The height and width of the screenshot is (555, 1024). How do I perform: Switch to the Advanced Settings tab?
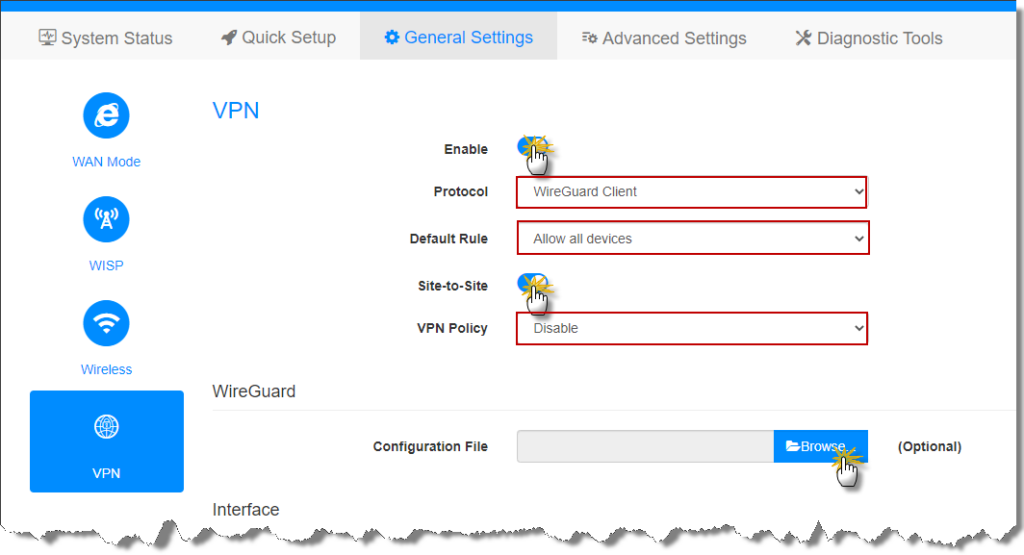pos(664,38)
